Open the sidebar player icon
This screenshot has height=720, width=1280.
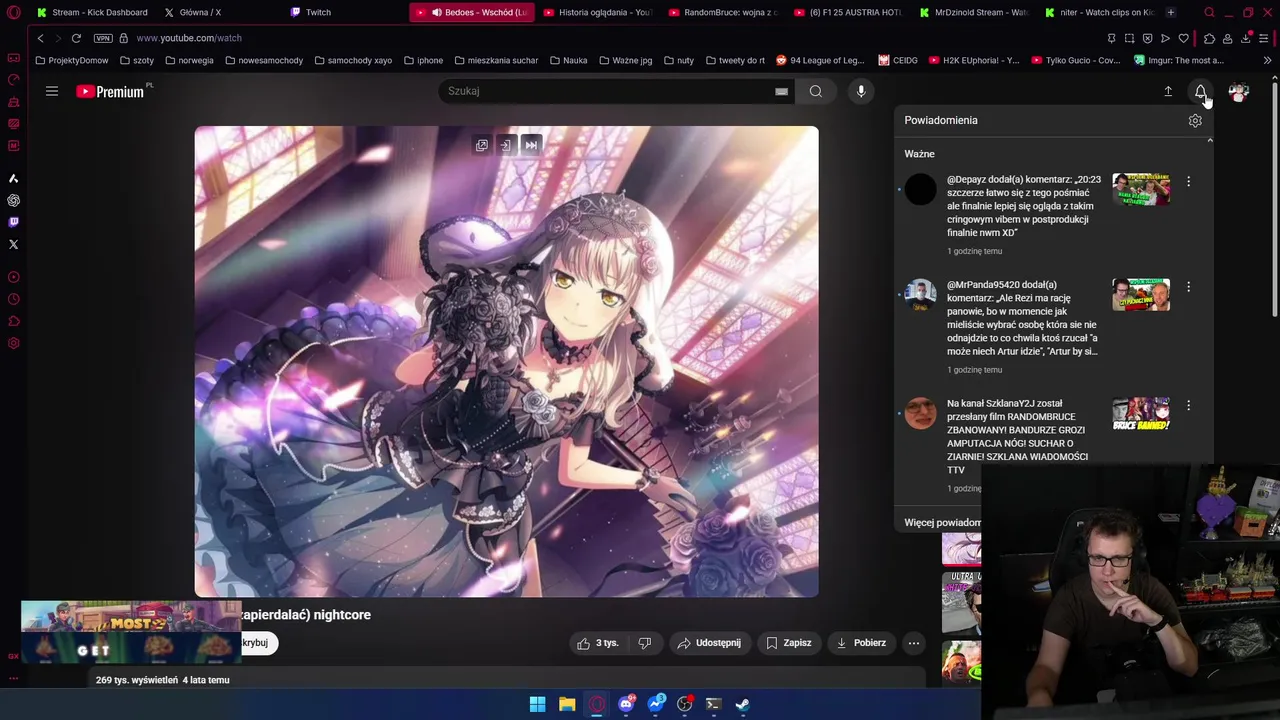tap(13, 277)
